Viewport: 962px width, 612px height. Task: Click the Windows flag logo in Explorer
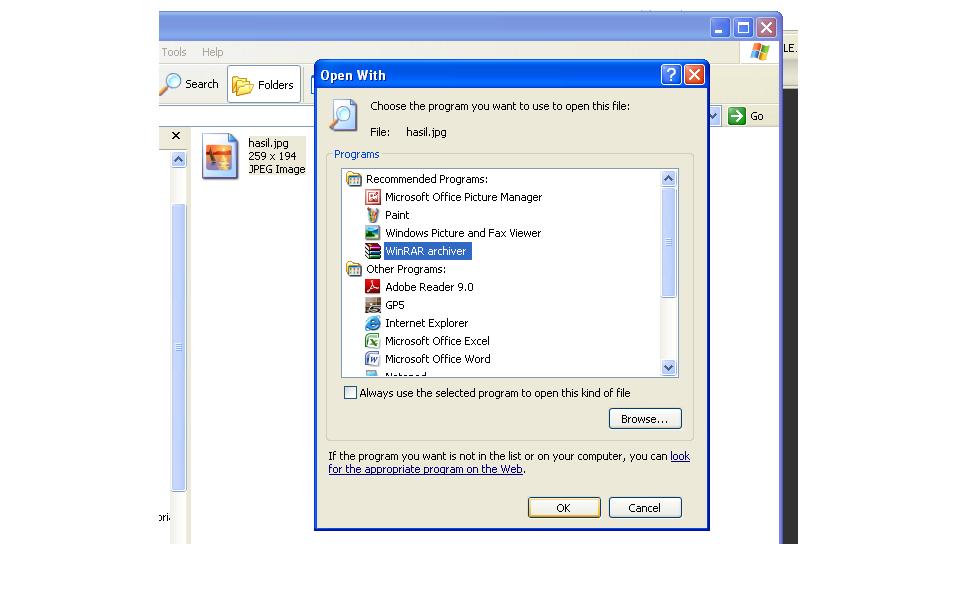(760, 52)
